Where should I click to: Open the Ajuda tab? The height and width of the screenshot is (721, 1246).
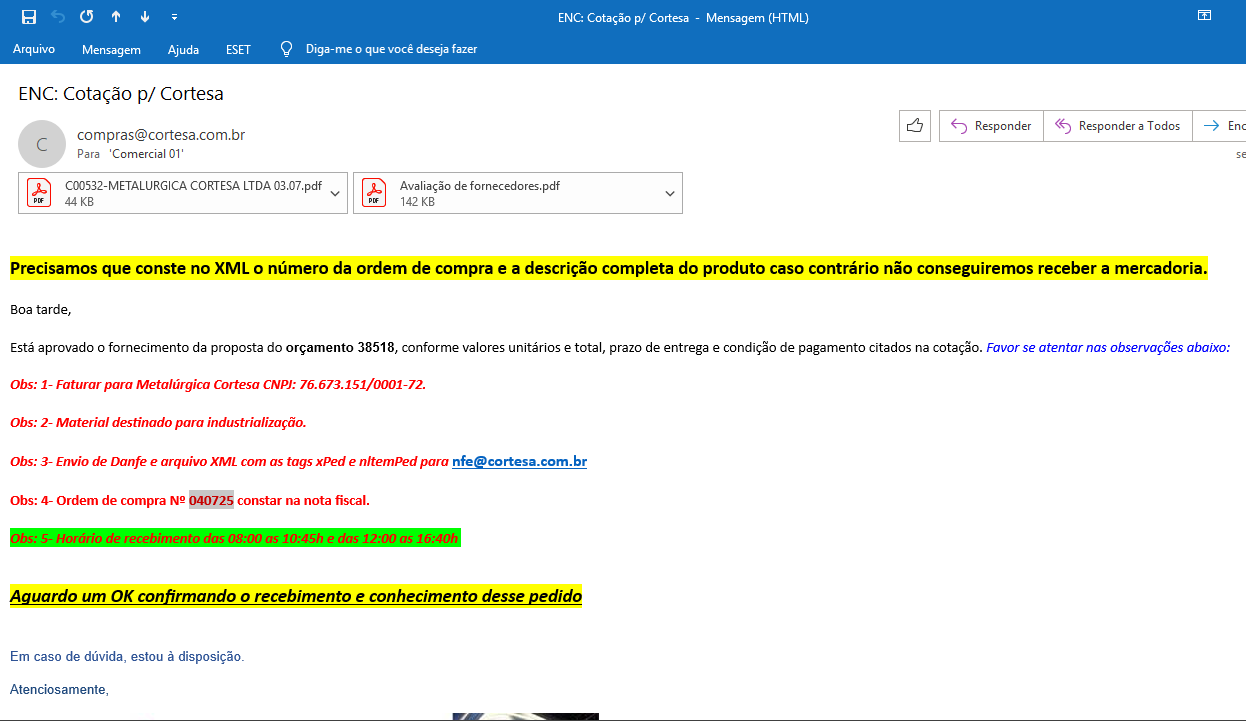183,49
